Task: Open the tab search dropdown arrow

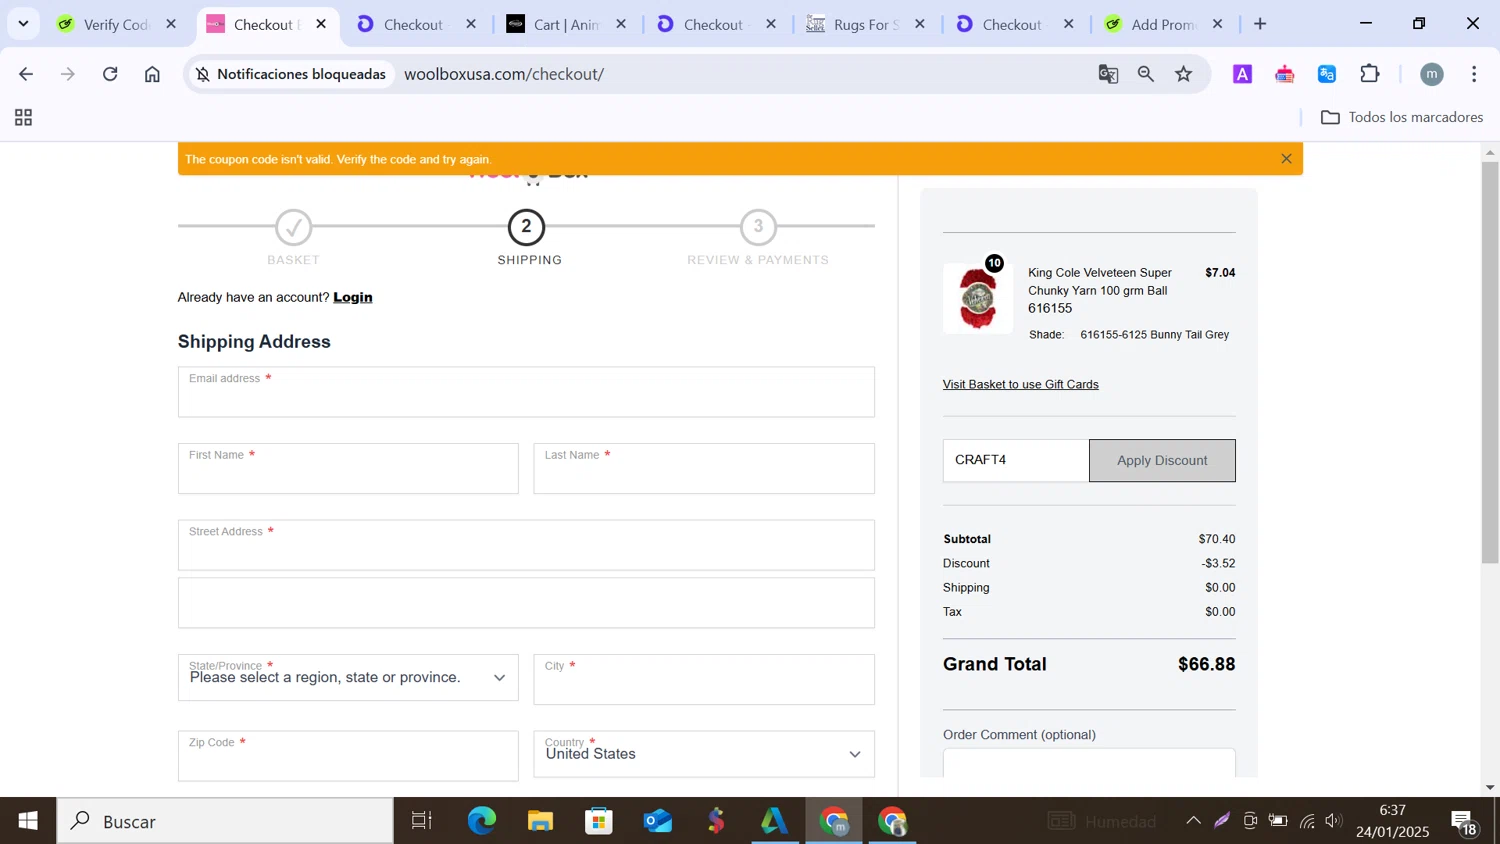Action: (x=23, y=24)
